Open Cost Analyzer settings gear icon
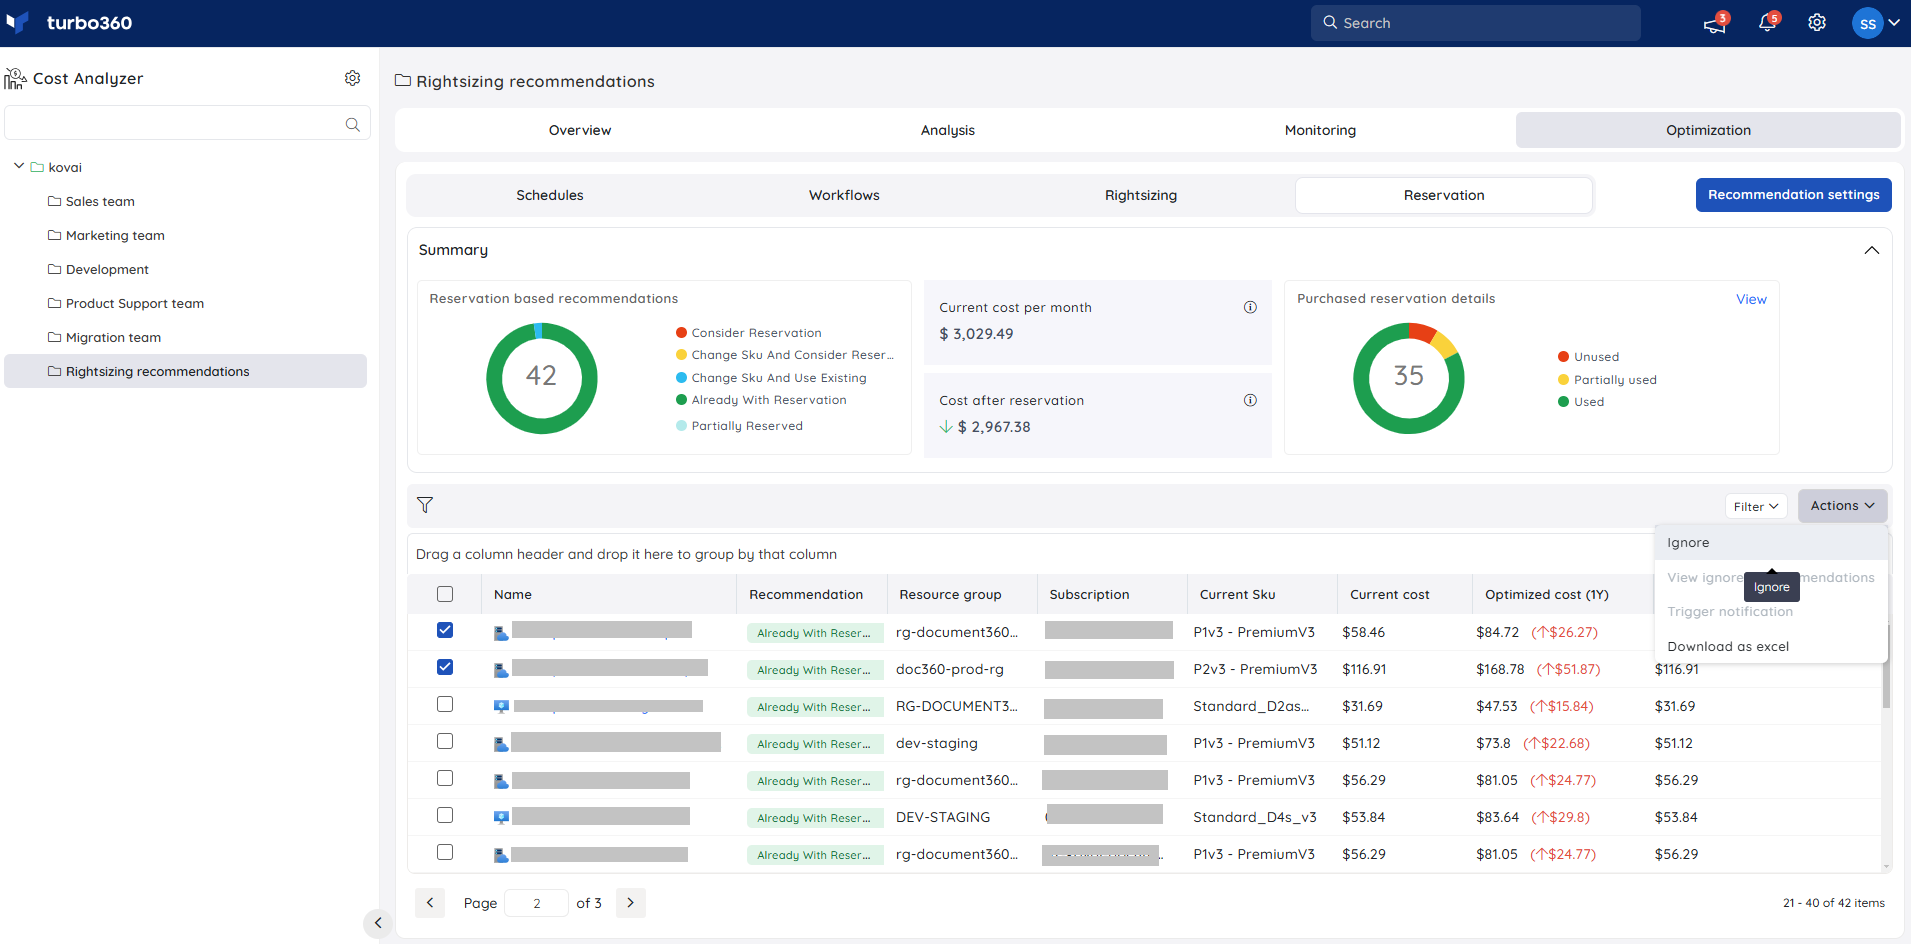Viewport: 1911px width, 944px height. [x=352, y=78]
